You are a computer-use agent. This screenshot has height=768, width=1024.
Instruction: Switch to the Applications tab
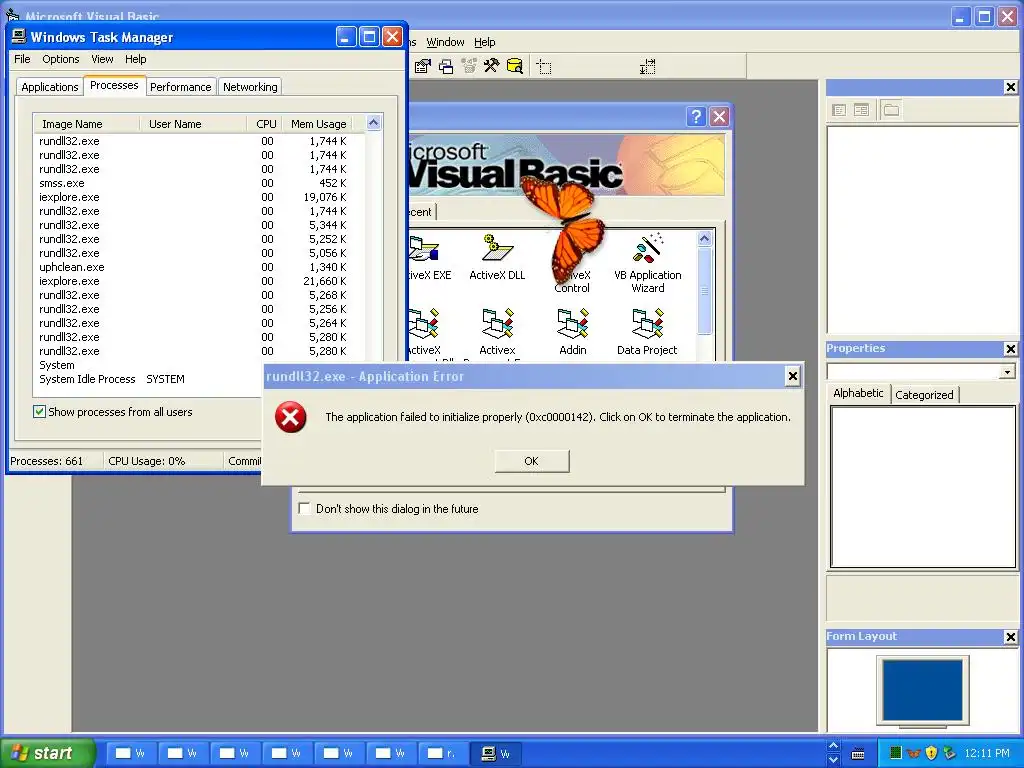click(50, 87)
